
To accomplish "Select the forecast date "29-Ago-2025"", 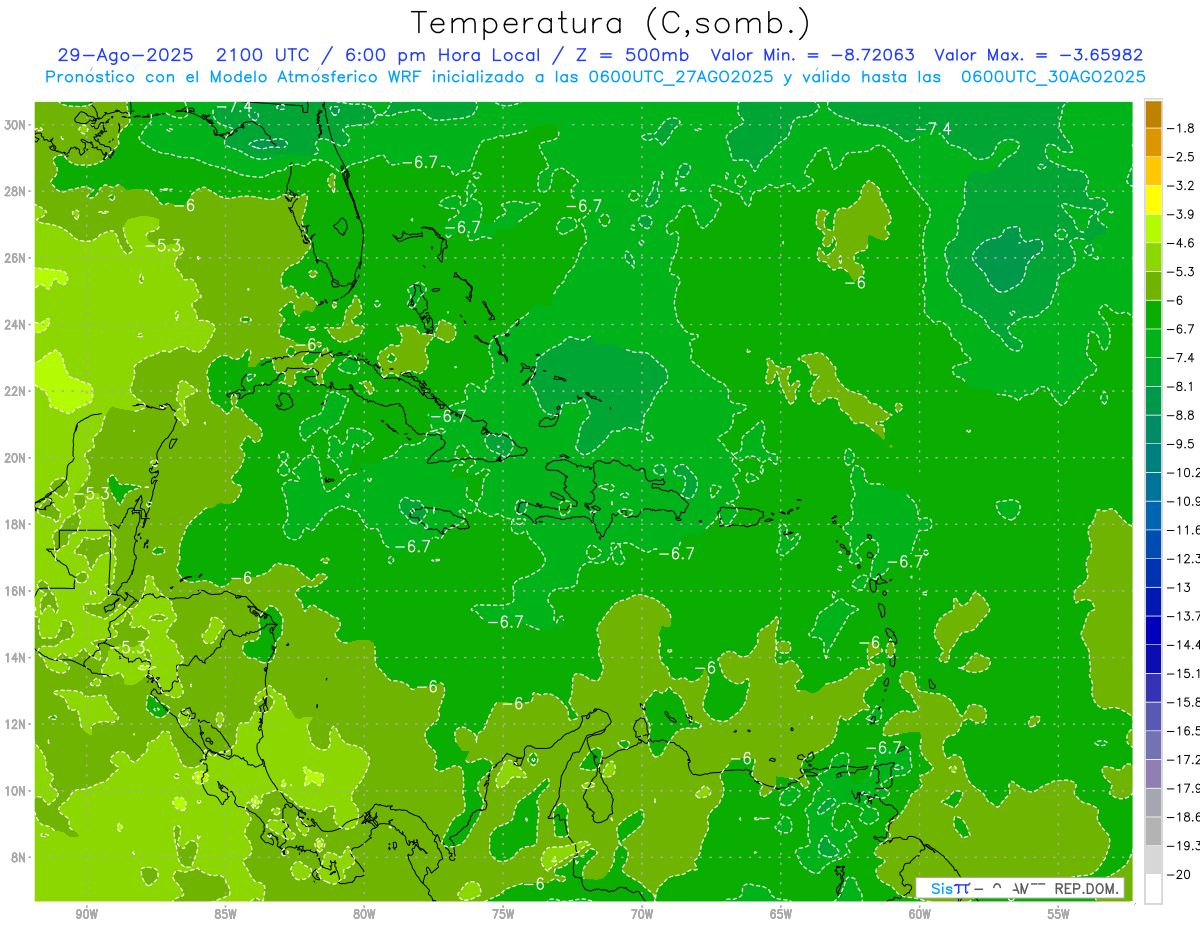I will tap(124, 55).
